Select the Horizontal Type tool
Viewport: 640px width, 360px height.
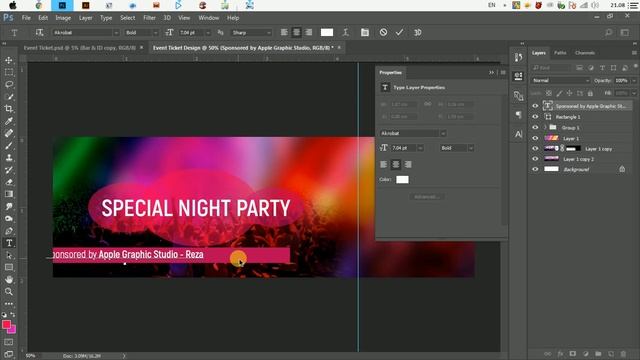pyautogui.click(x=9, y=243)
